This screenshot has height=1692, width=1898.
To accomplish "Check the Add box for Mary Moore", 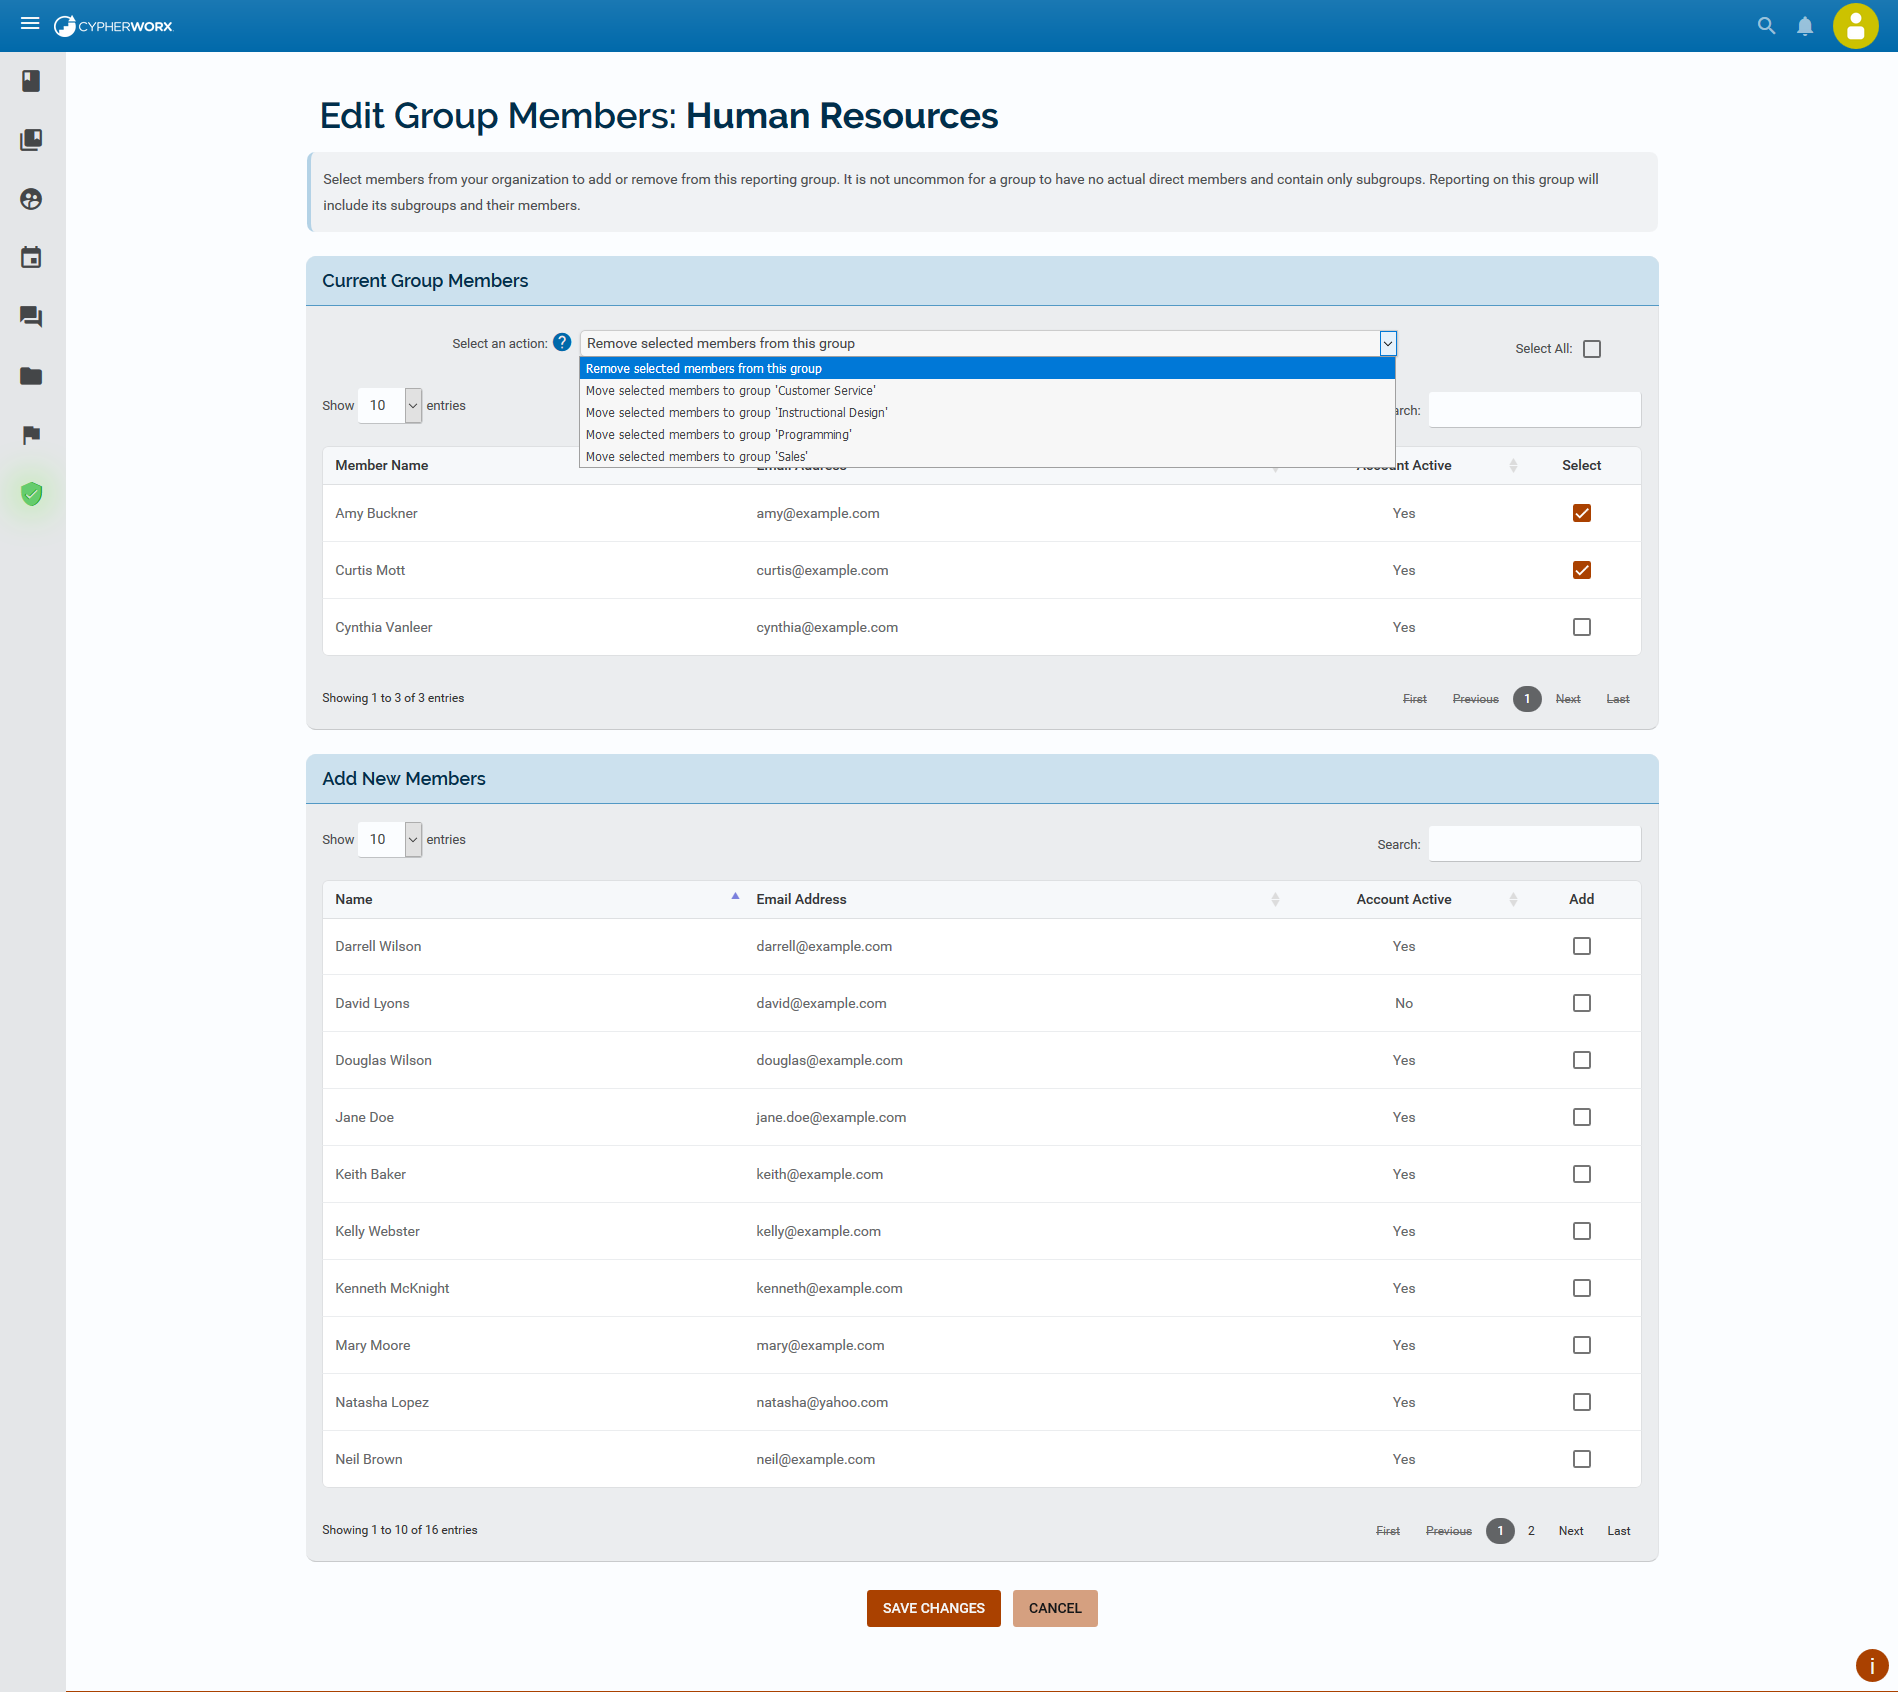I will point(1582,1345).
